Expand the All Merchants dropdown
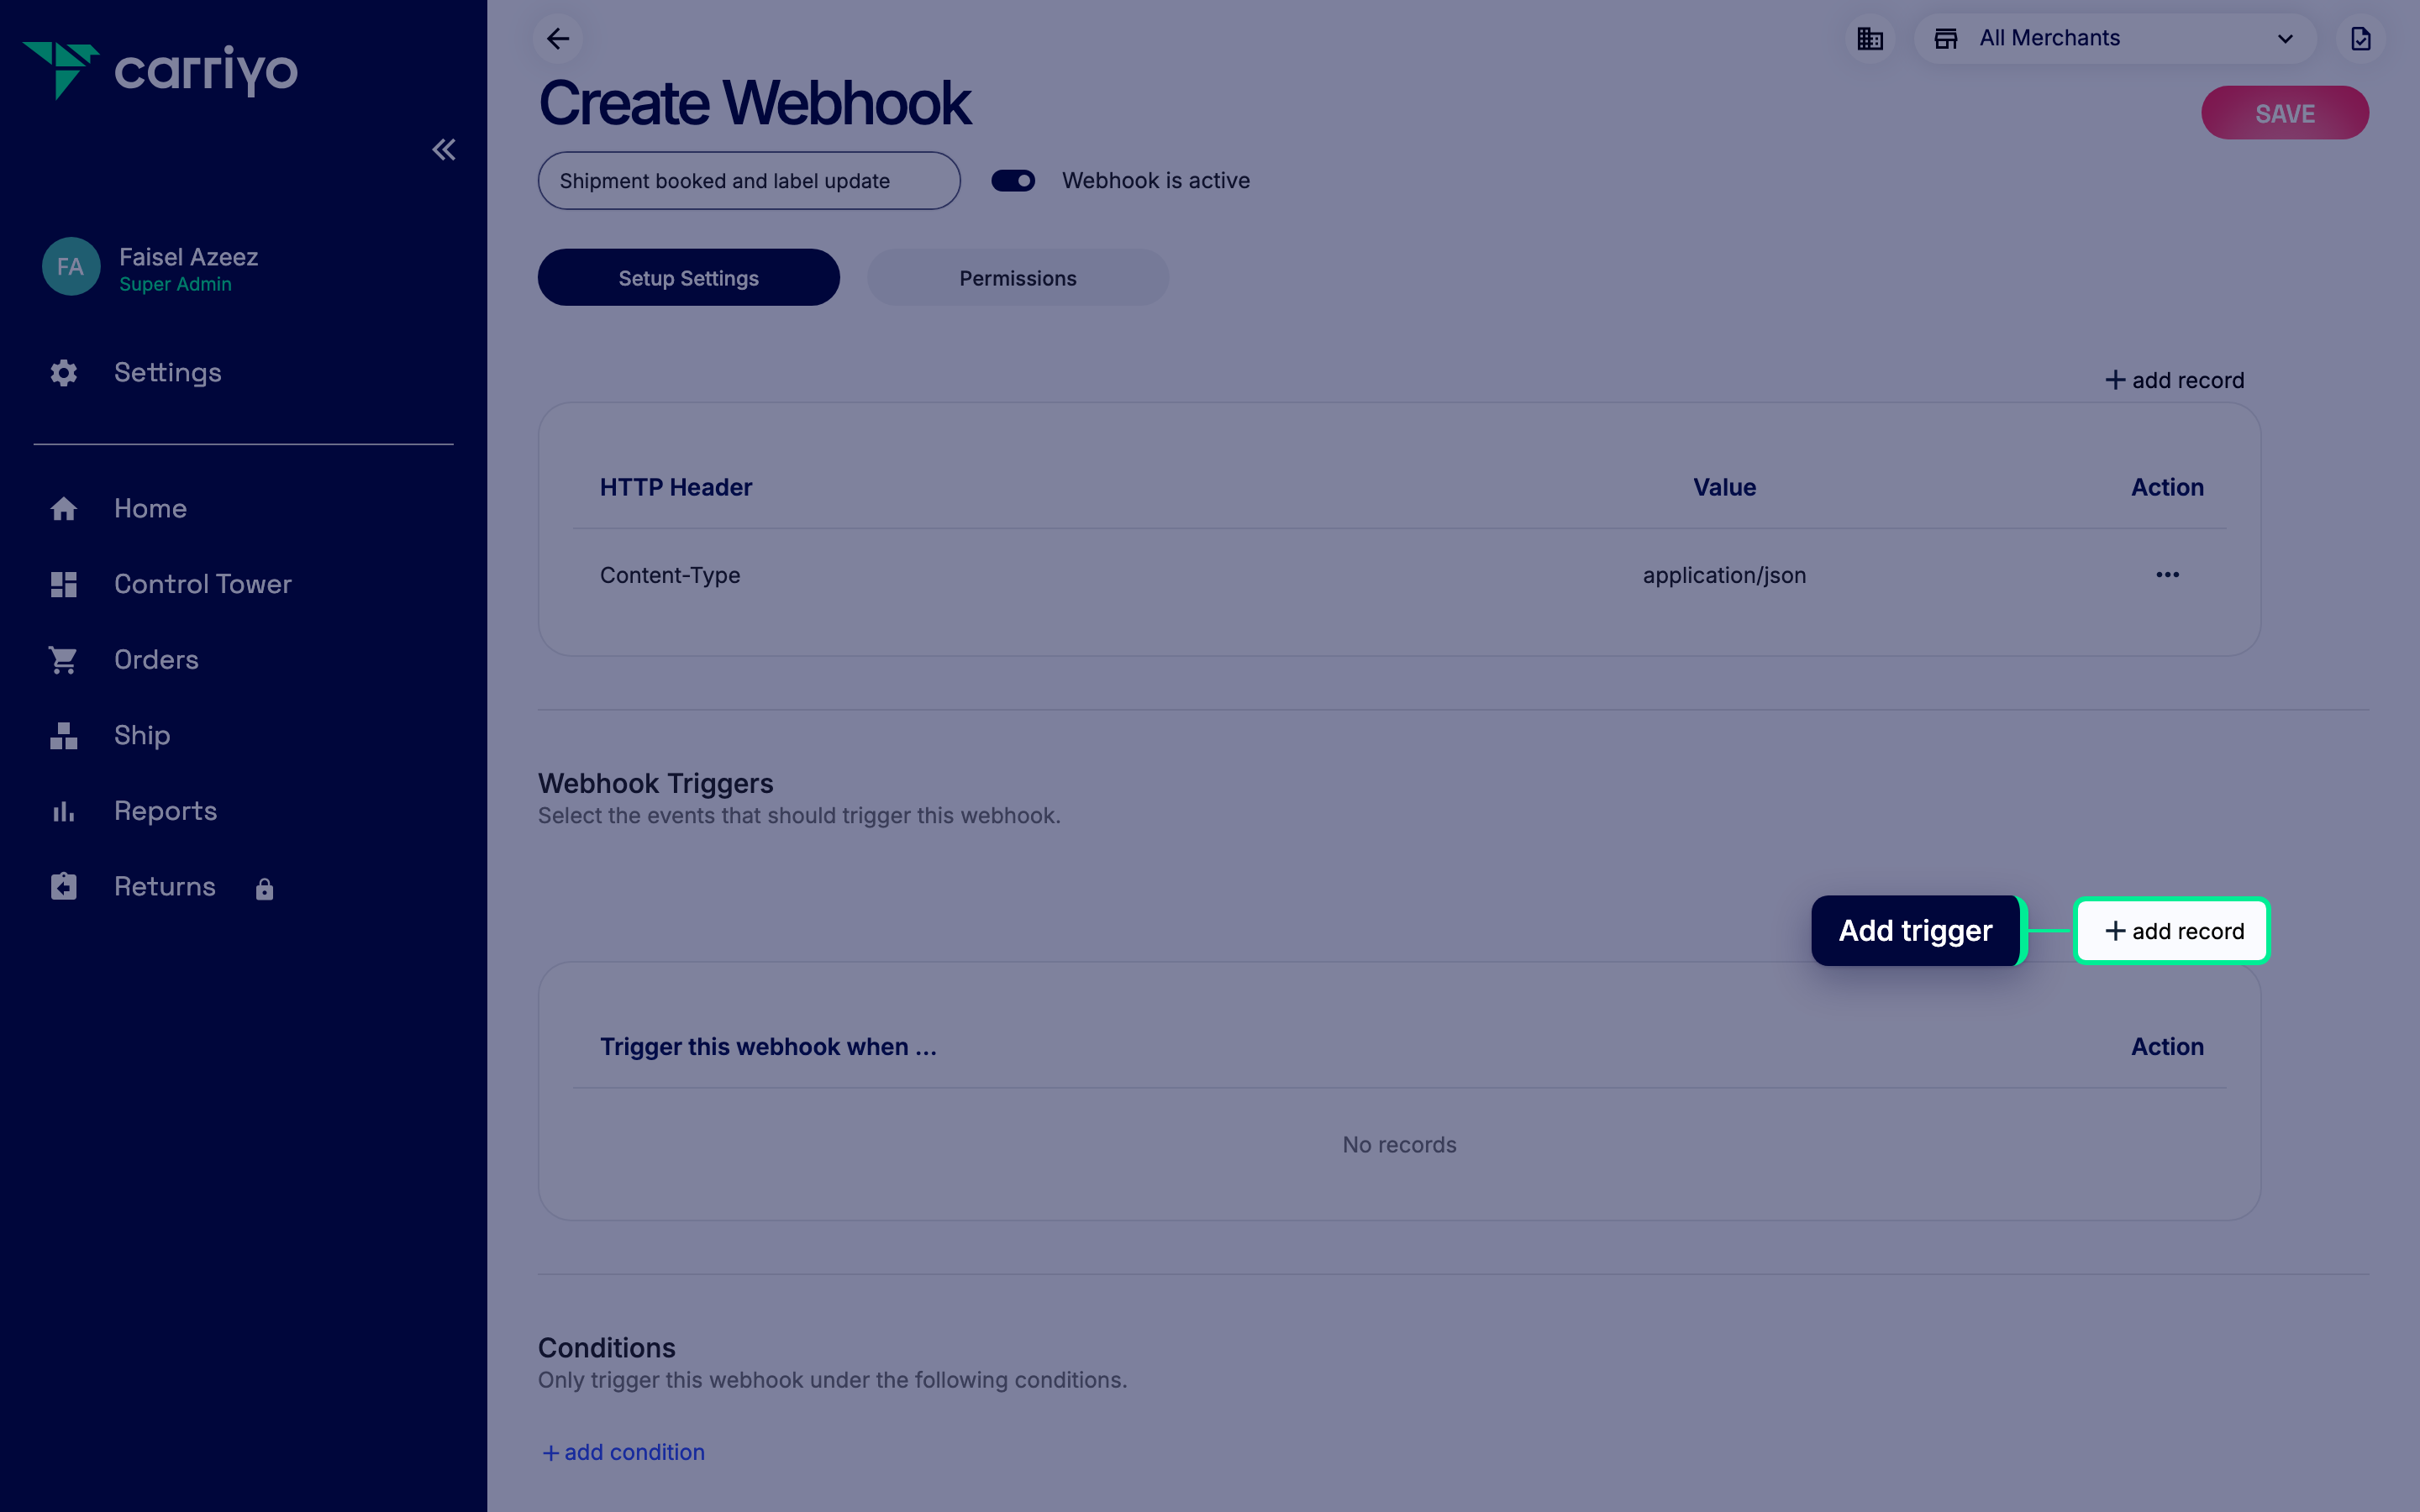The height and width of the screenshot is (1512, 2420). click(x=2114, y=39)
